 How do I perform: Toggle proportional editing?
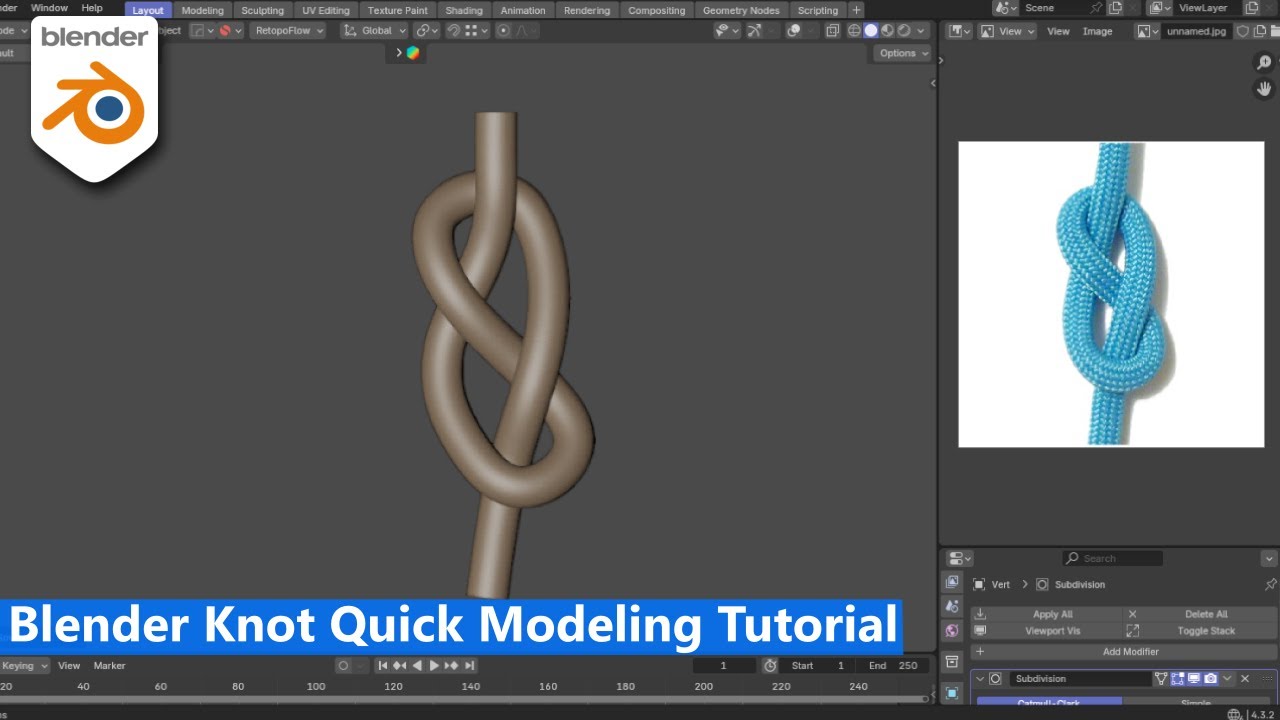tap(503, 31)
